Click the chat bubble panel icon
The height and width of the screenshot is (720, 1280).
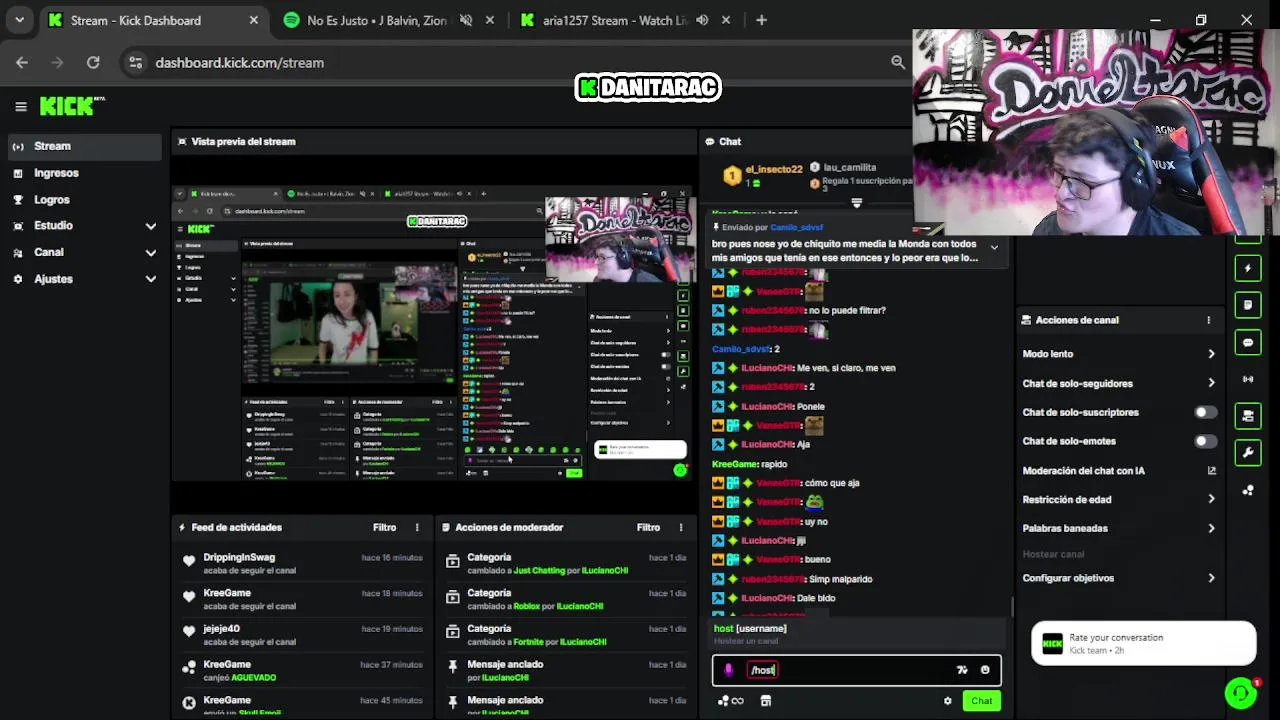tap(1248, 342)
